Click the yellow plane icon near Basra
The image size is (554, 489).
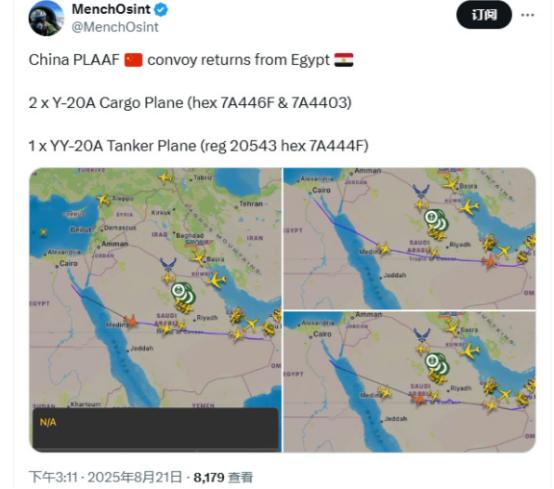pos(199,258)
